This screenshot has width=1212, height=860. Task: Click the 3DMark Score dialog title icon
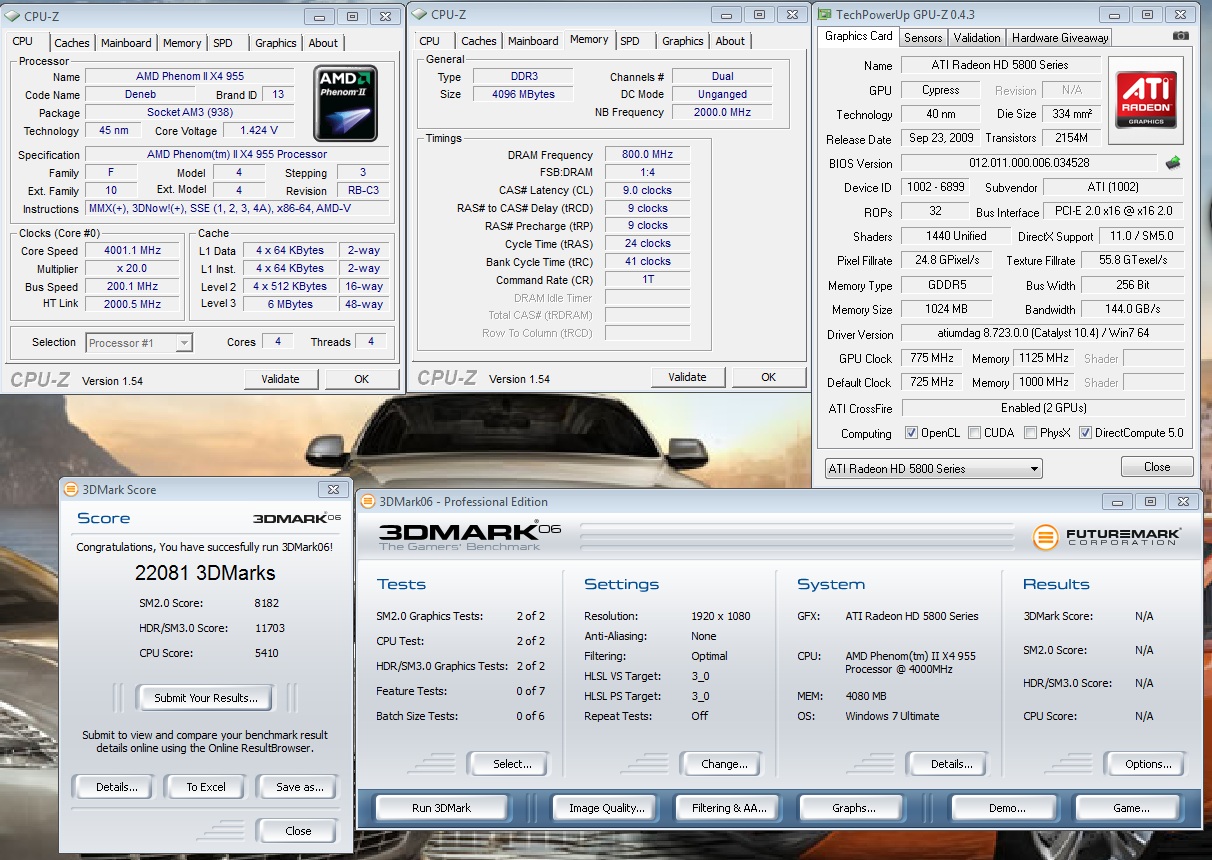pos(70,490)
